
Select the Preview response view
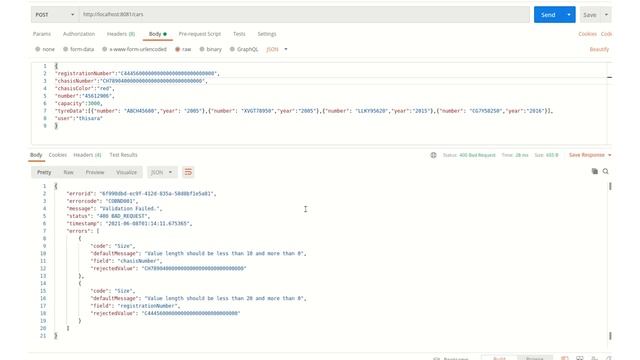coord(95,172)
